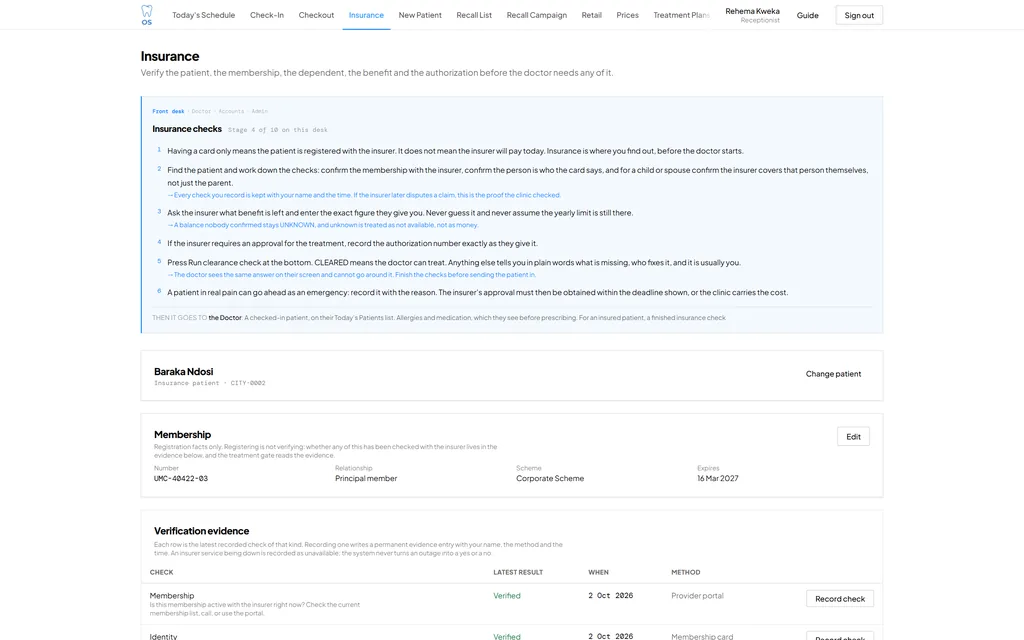Click the Principal member relationship value
1024x640 pixels.
click(x=366, y=478)
